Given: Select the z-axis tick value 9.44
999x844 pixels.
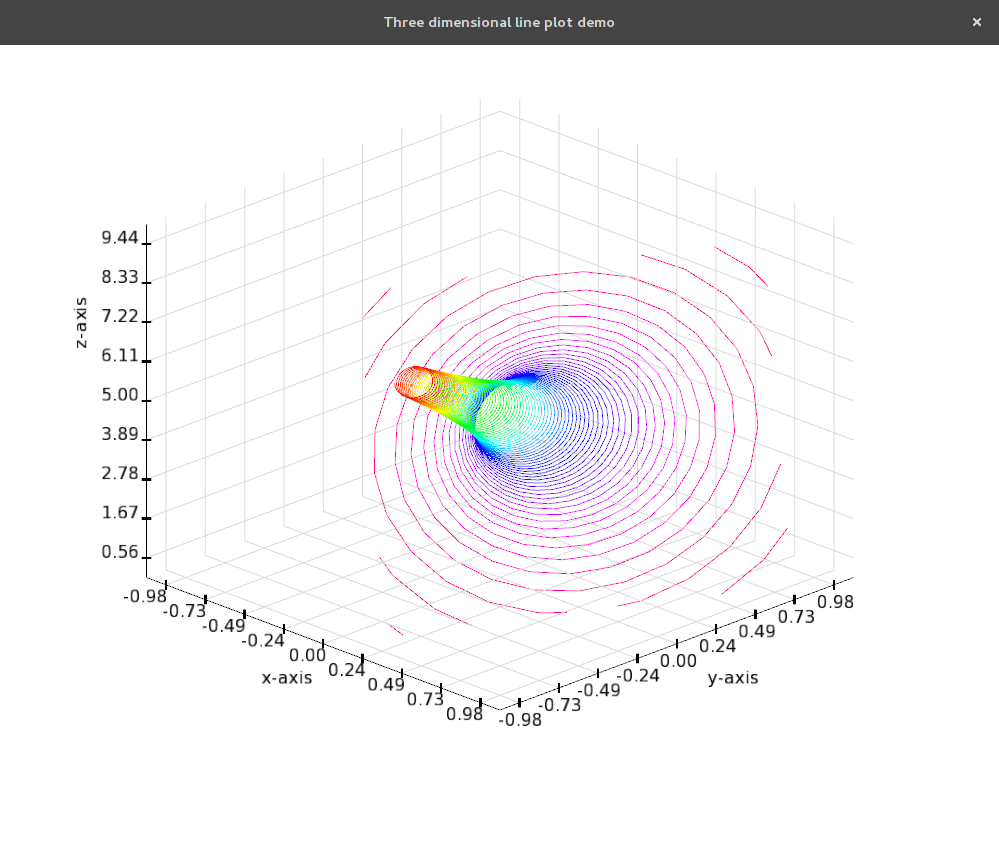Looking at the screenshot, I should (120, 238).
